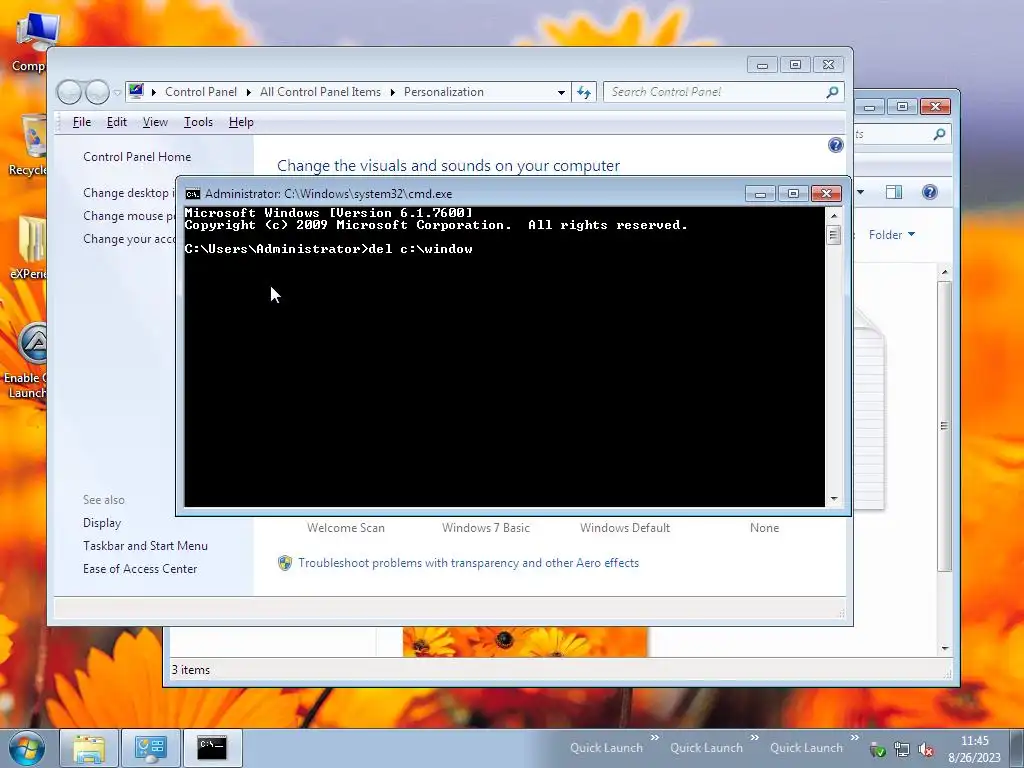Click Troubleshoot problems with transparency and Aero effects
Screen dimensions: 1024x768
pyautogui.click(x=468, y=563)
